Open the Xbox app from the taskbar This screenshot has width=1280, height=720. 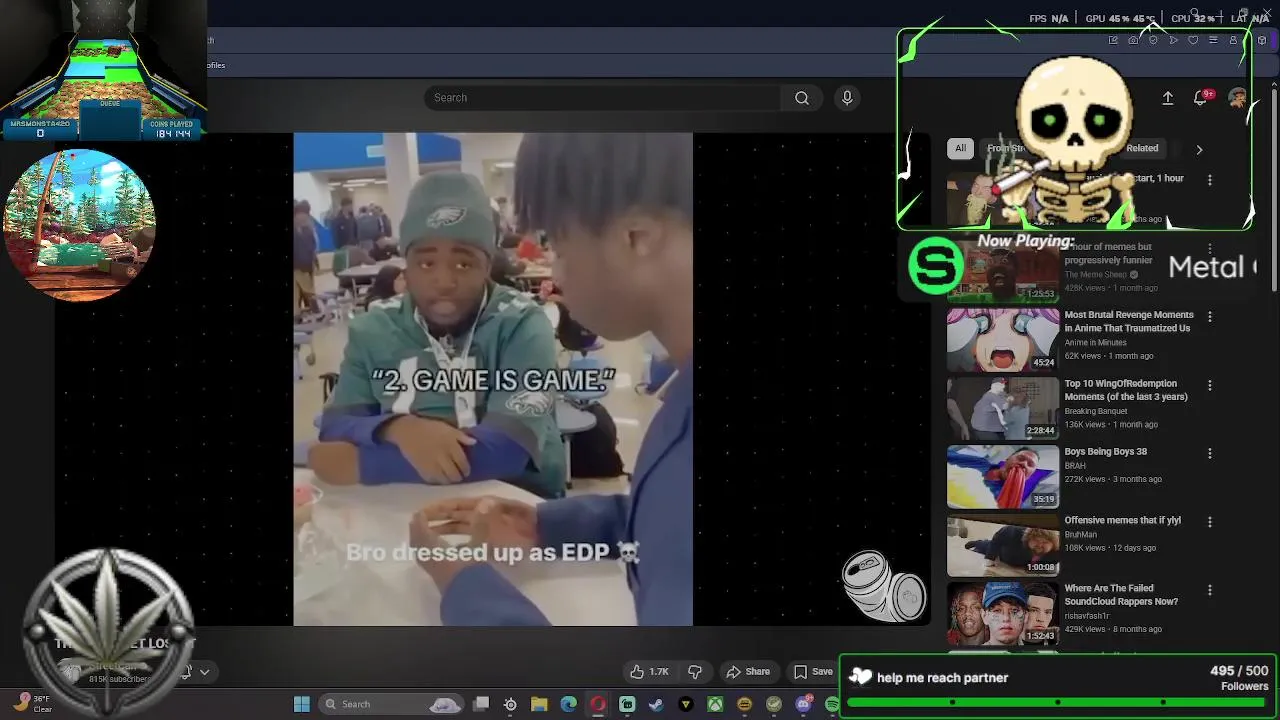[715, 704]
